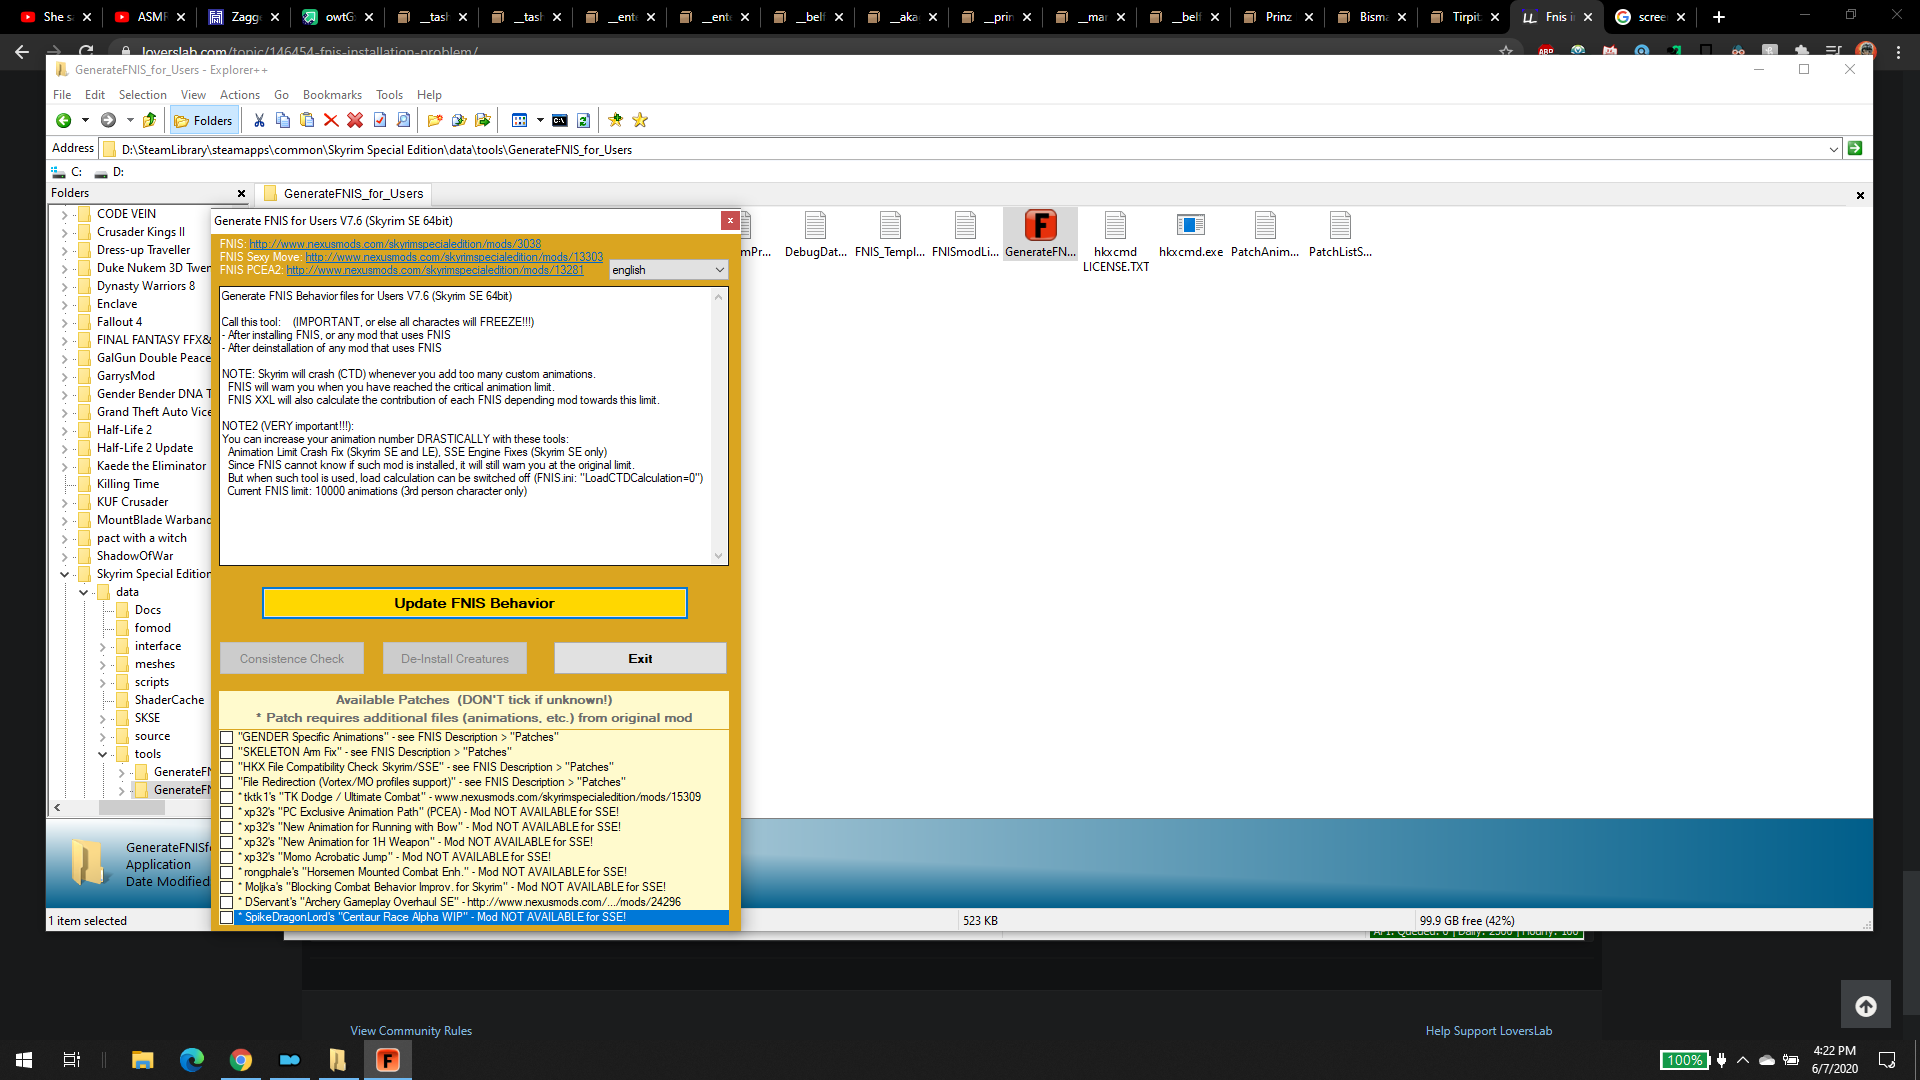Viewport: 1920px width, 1080px height.
Task: Open the FNIS PCEA2 nexusmods link
Action: [435, 270]
